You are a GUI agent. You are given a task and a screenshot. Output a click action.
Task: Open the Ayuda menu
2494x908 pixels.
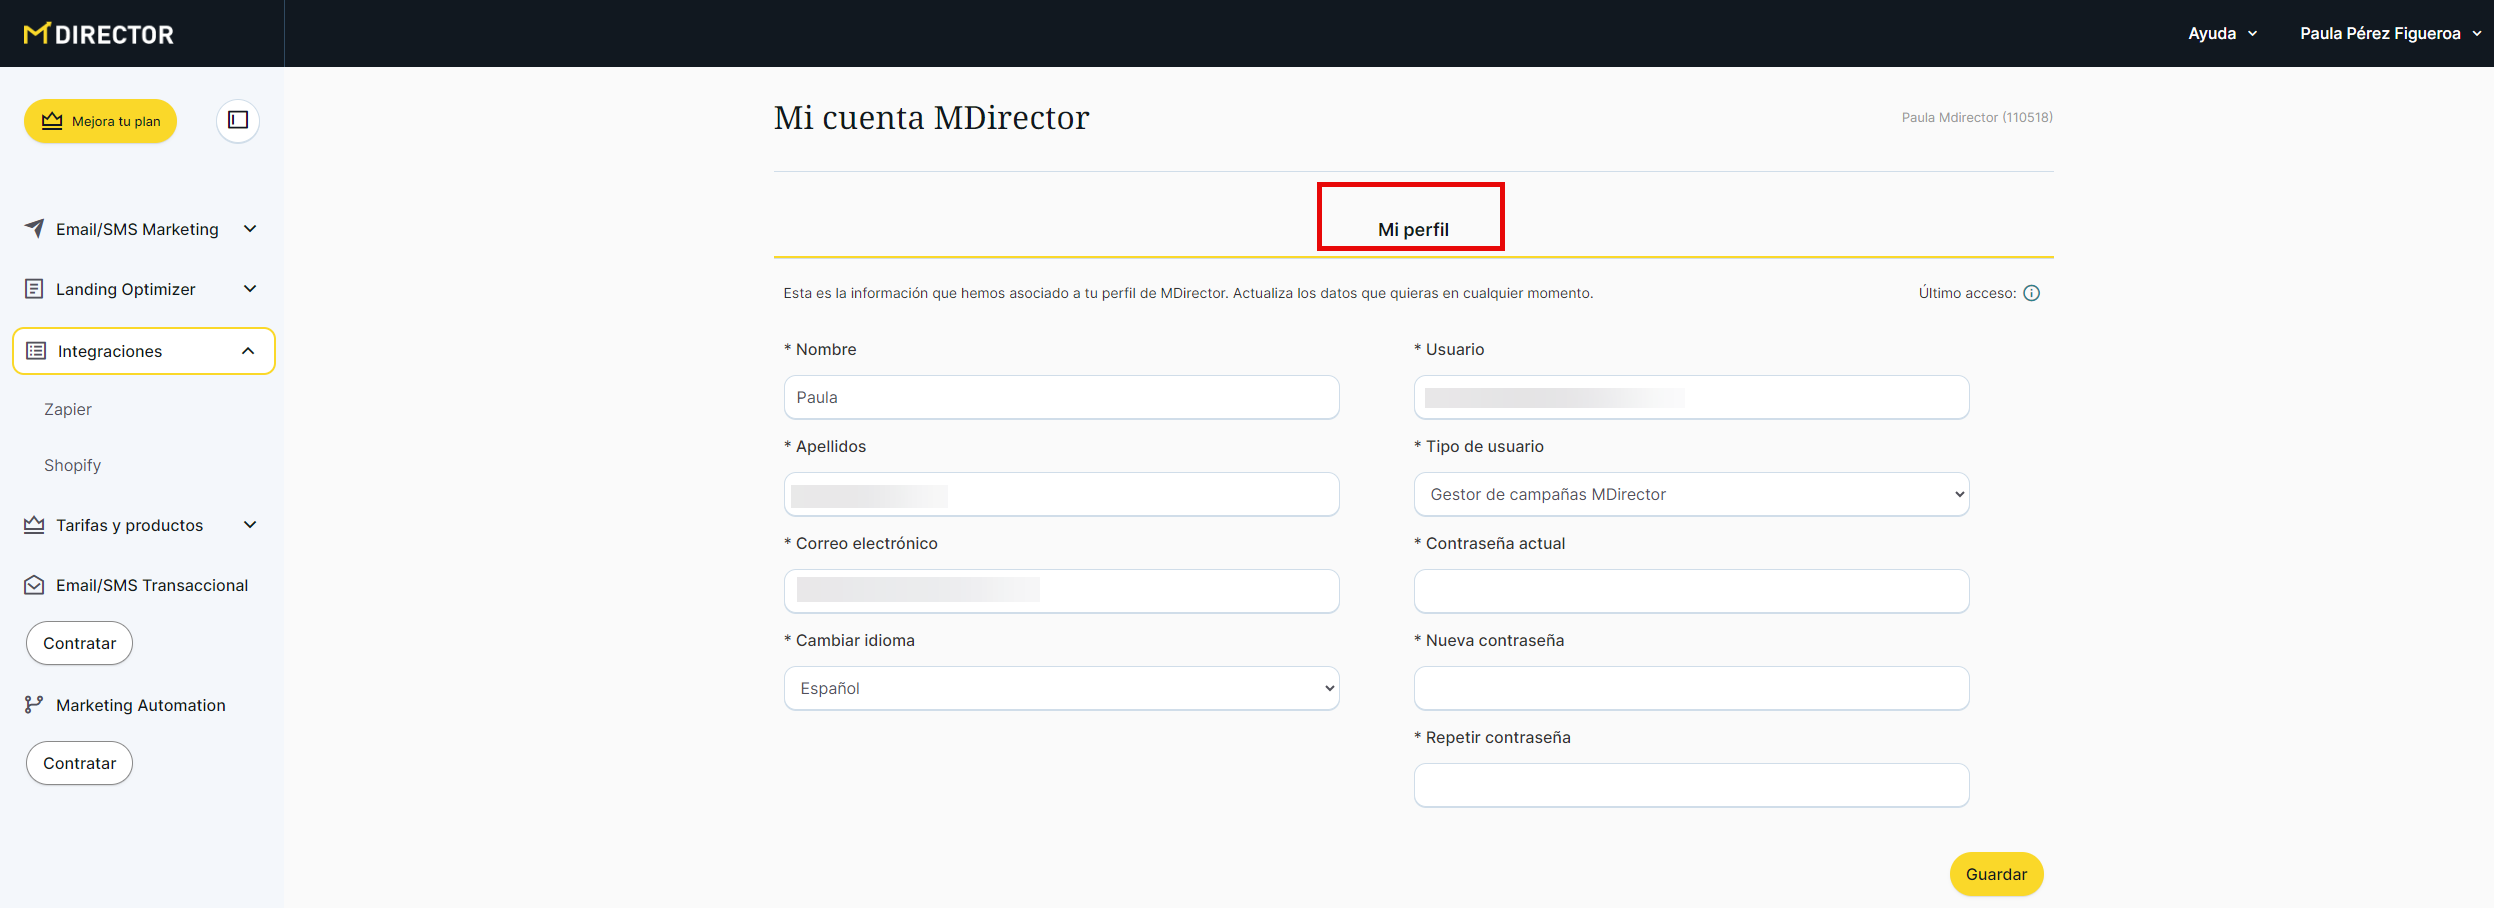2222,34
